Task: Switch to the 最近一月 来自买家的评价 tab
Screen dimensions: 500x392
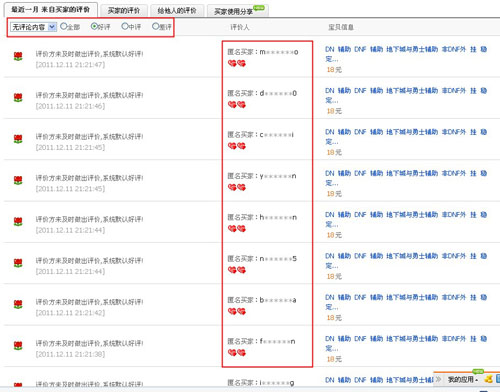Action: (51, 10)
